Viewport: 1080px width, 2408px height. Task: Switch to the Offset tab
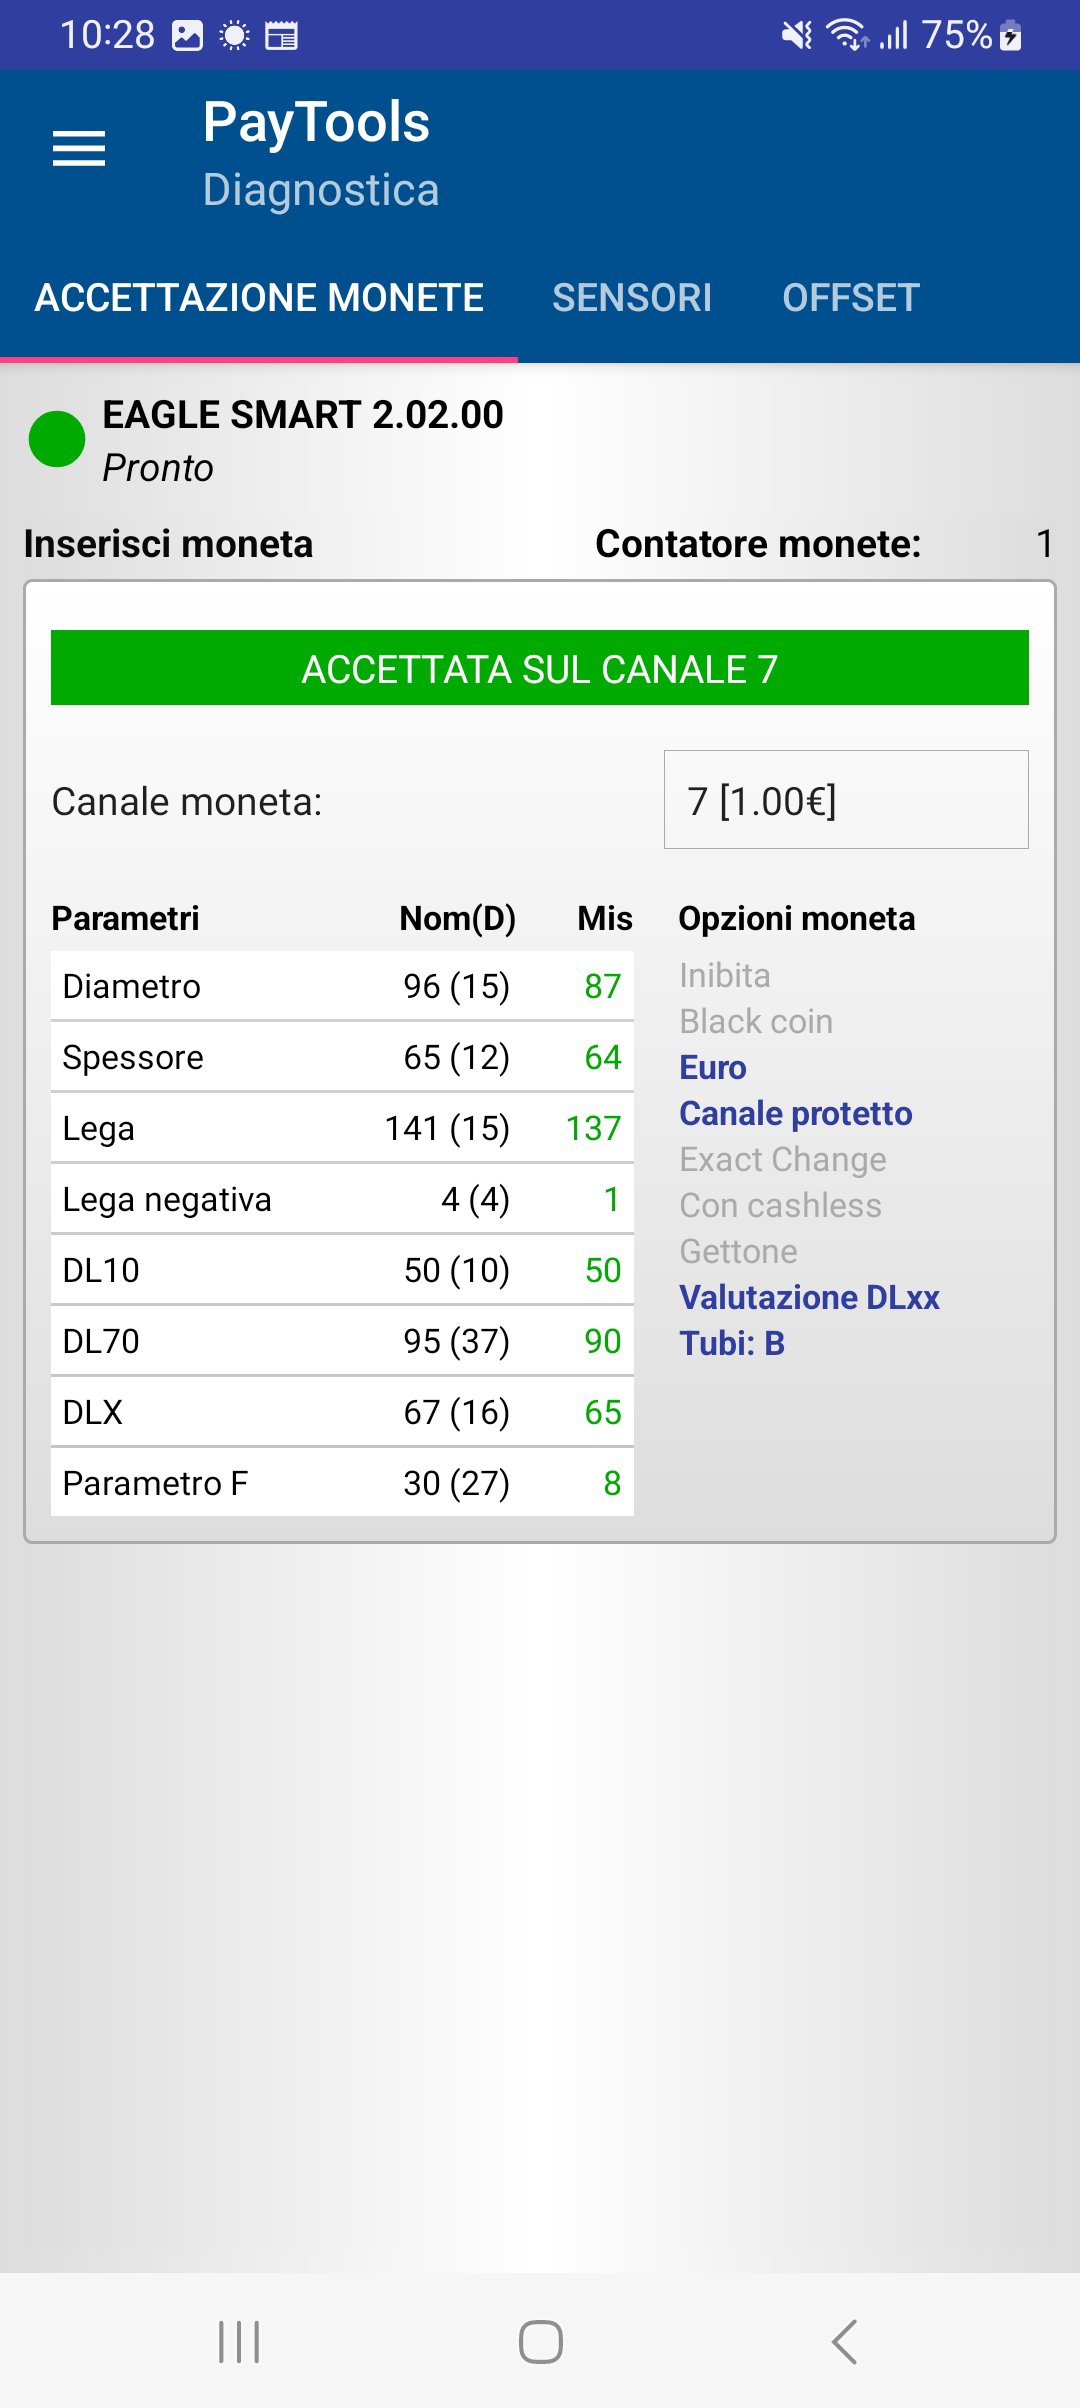coord(851,298)
